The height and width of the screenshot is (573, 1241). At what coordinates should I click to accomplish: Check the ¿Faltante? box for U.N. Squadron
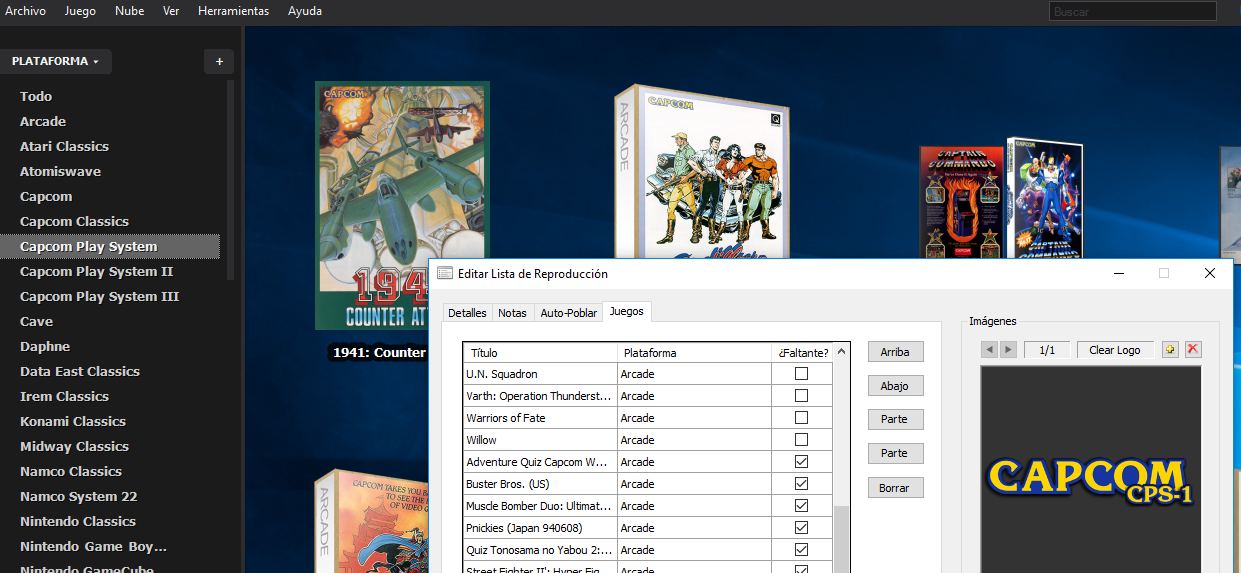(x=801, y=374)
